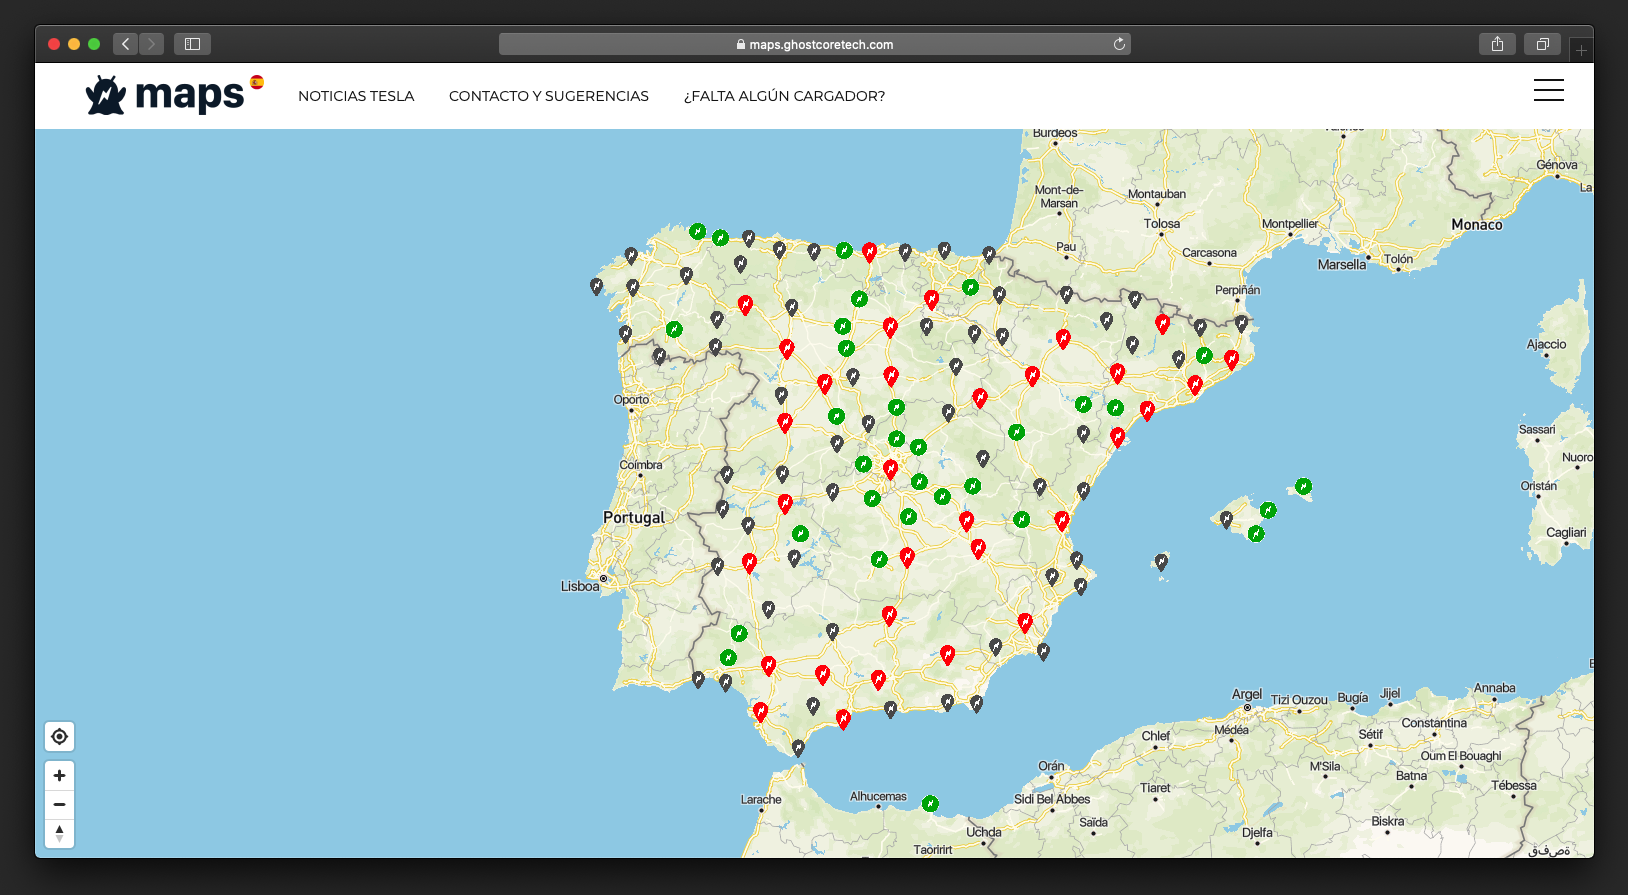Click the Constantina city label
Screen dimensions: 1628x895
pos(1434,723)
